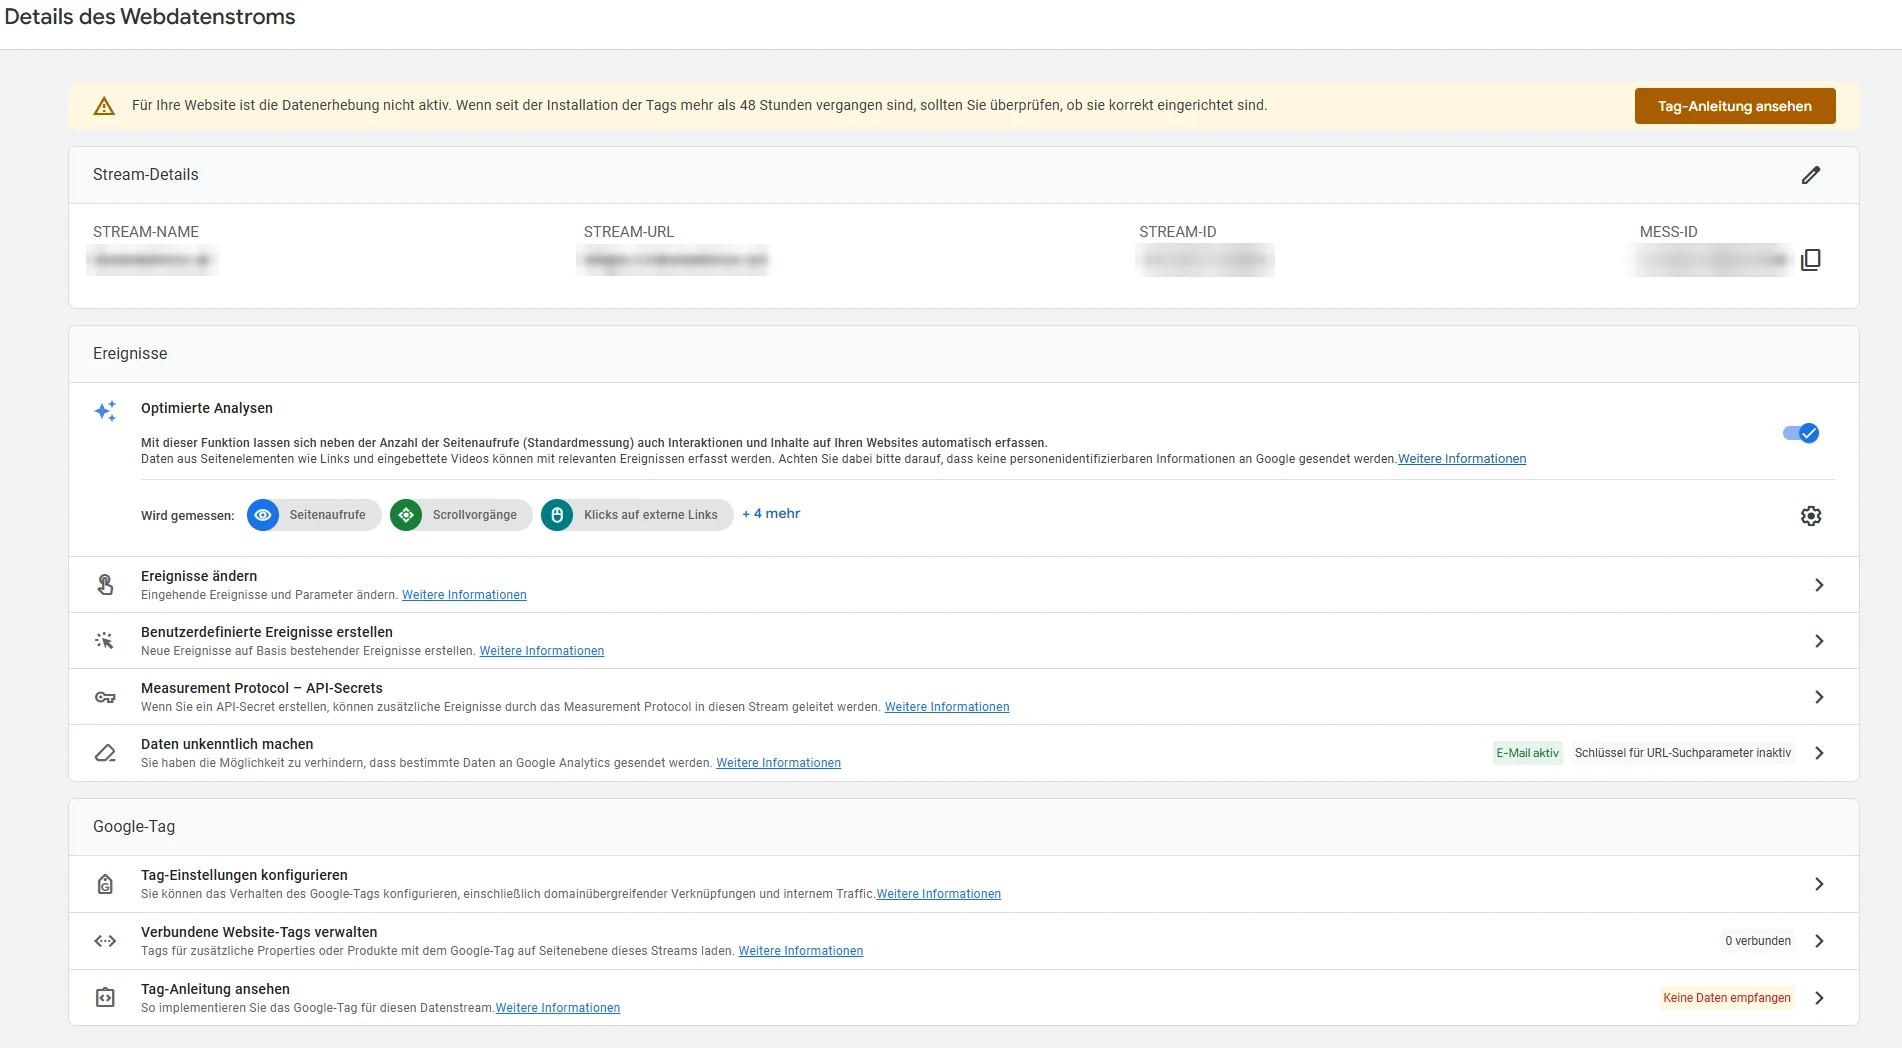Click the warning triangle icon in banner
The height and width of the screenshot is (1048, 1902).
pos(104,106)
